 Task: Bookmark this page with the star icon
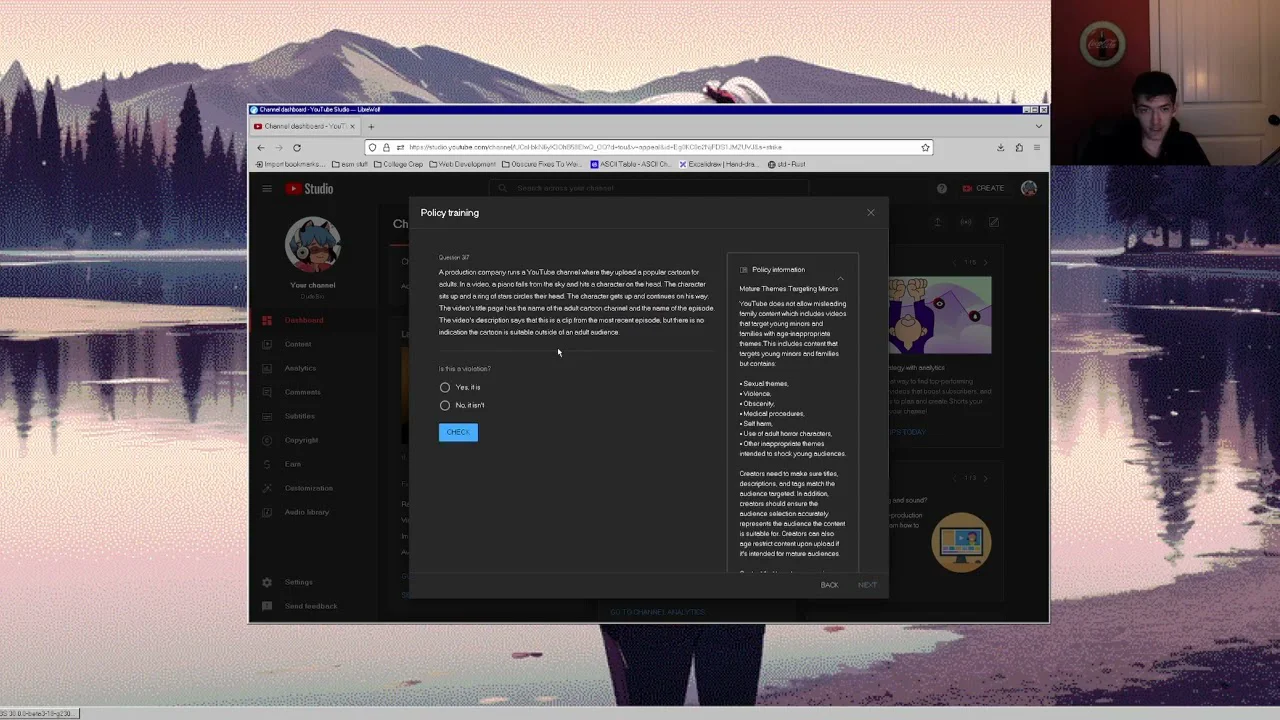(x=925, y=147)
